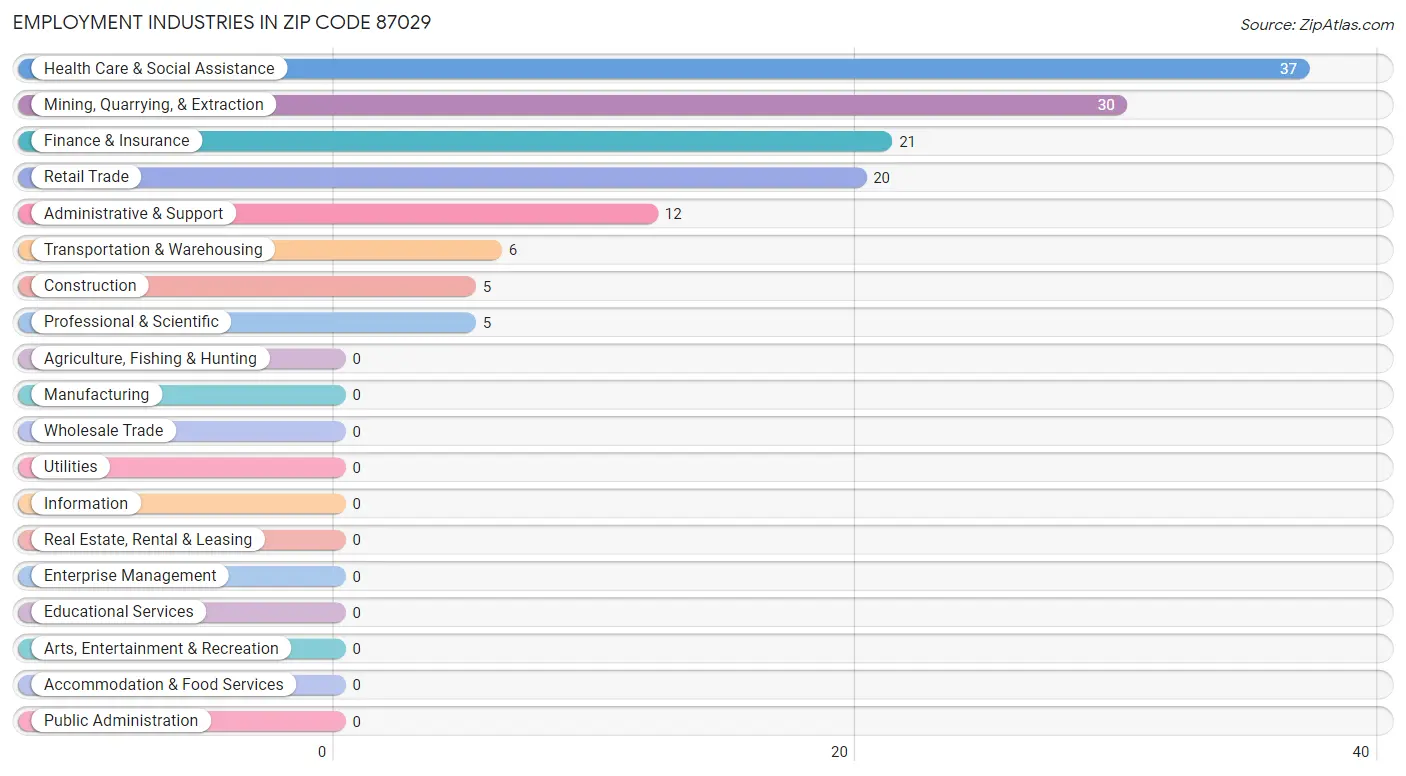
Task: Click the Educational Services label
Action: [119, 612]
